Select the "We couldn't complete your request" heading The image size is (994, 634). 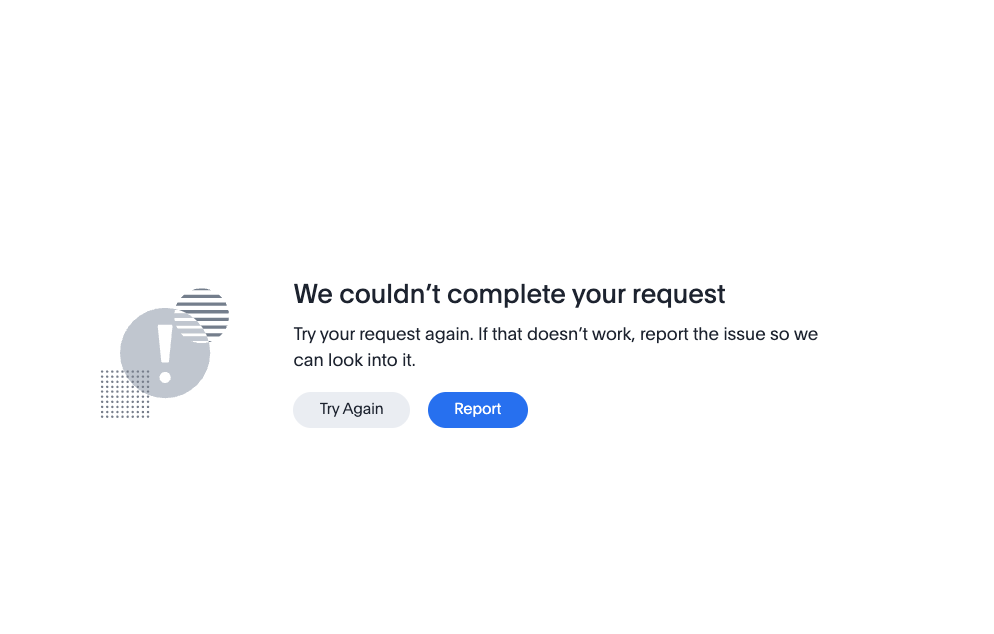coord(509,294)
